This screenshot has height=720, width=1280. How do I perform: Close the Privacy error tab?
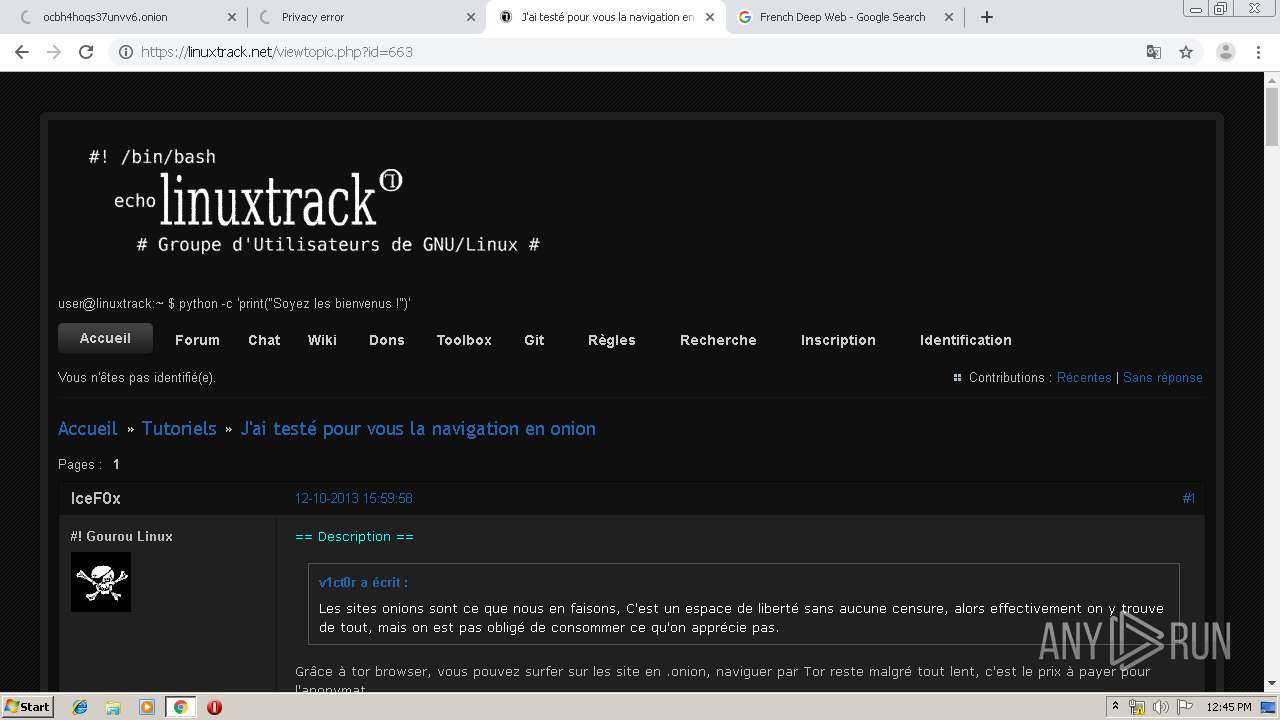pyautogui.click(x=471, y=17)
